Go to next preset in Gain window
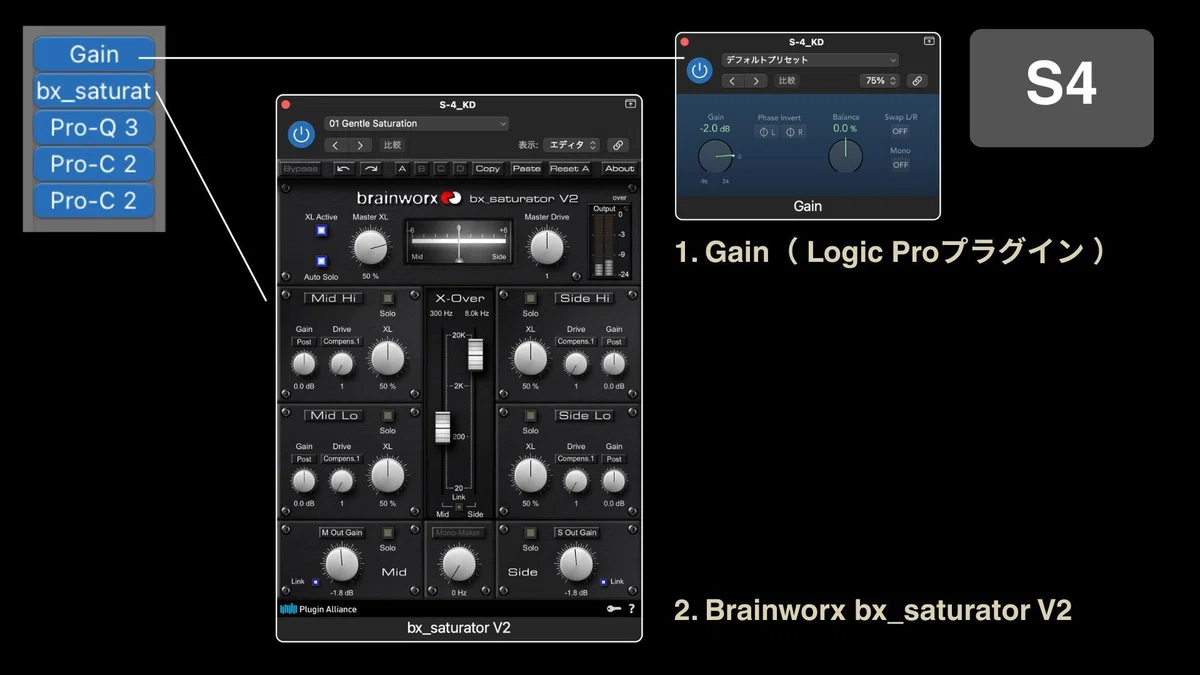This screenshot has height=675, width=1200. [757, 81]
